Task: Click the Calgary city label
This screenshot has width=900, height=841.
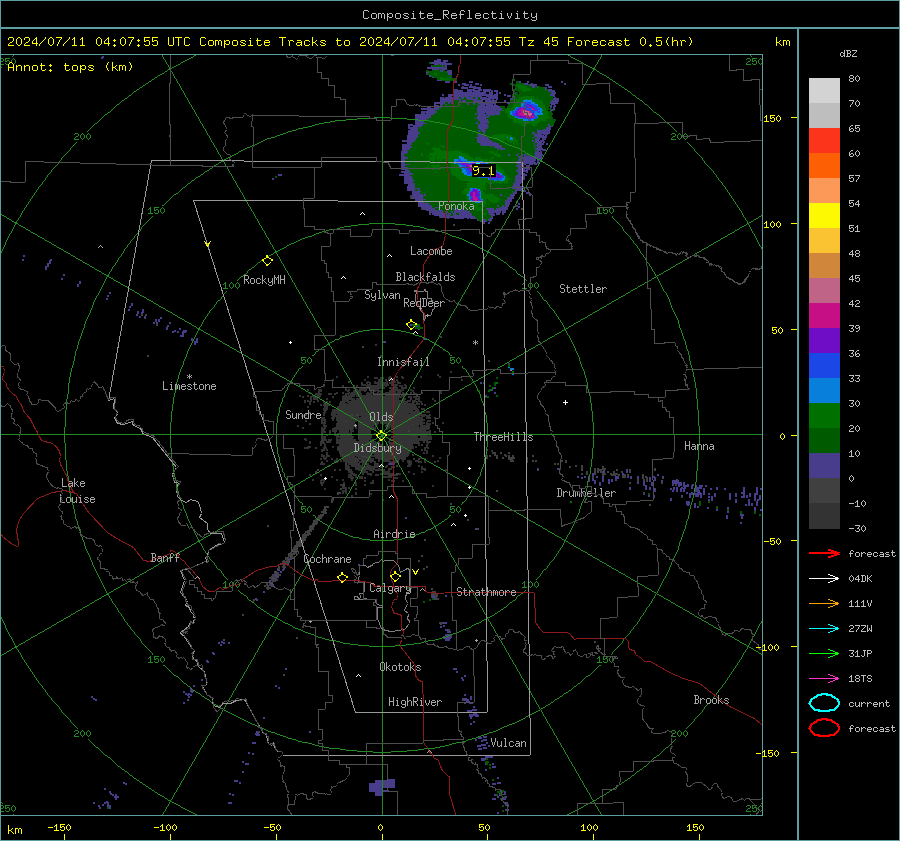Action: (x=390, y=588)
